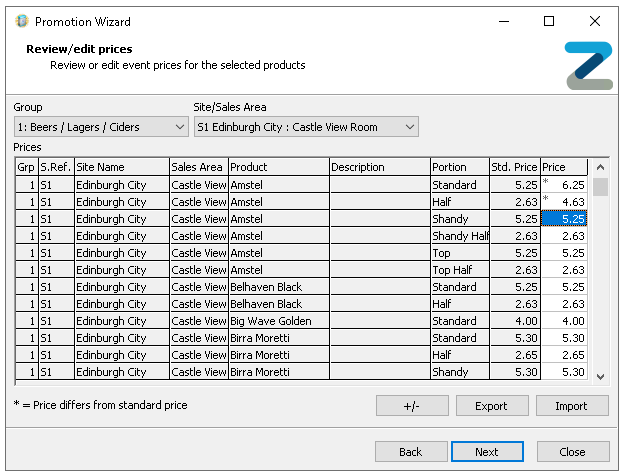Viewport: 621px width, 473px height.
Task: Click the Portion column header
Action: point(458,167)
